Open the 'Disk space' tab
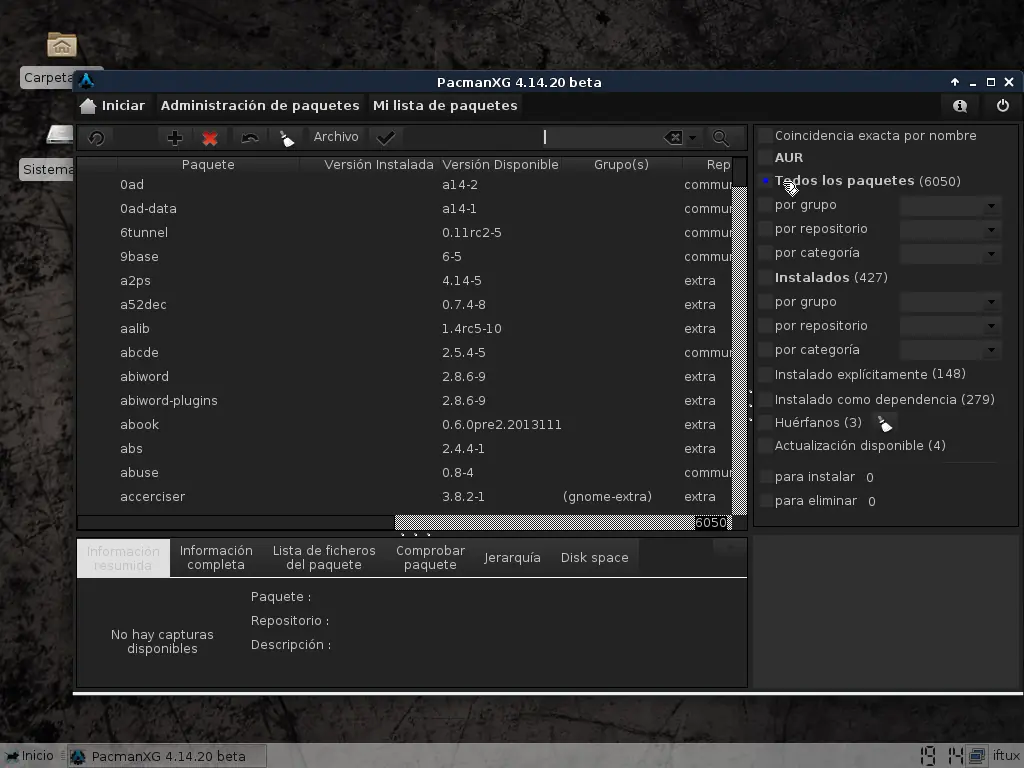 [594, 558]
